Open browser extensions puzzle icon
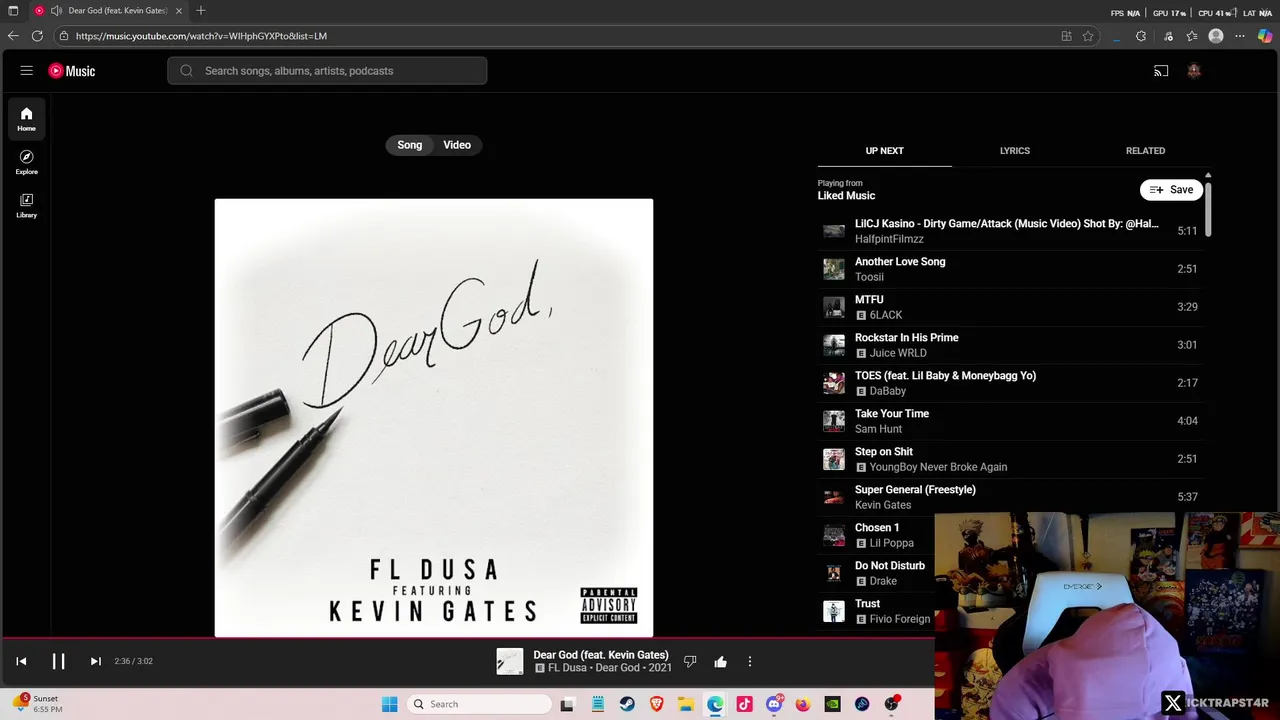The width and height of the screenshot is (1280, 720). [x=1141, y=36]
